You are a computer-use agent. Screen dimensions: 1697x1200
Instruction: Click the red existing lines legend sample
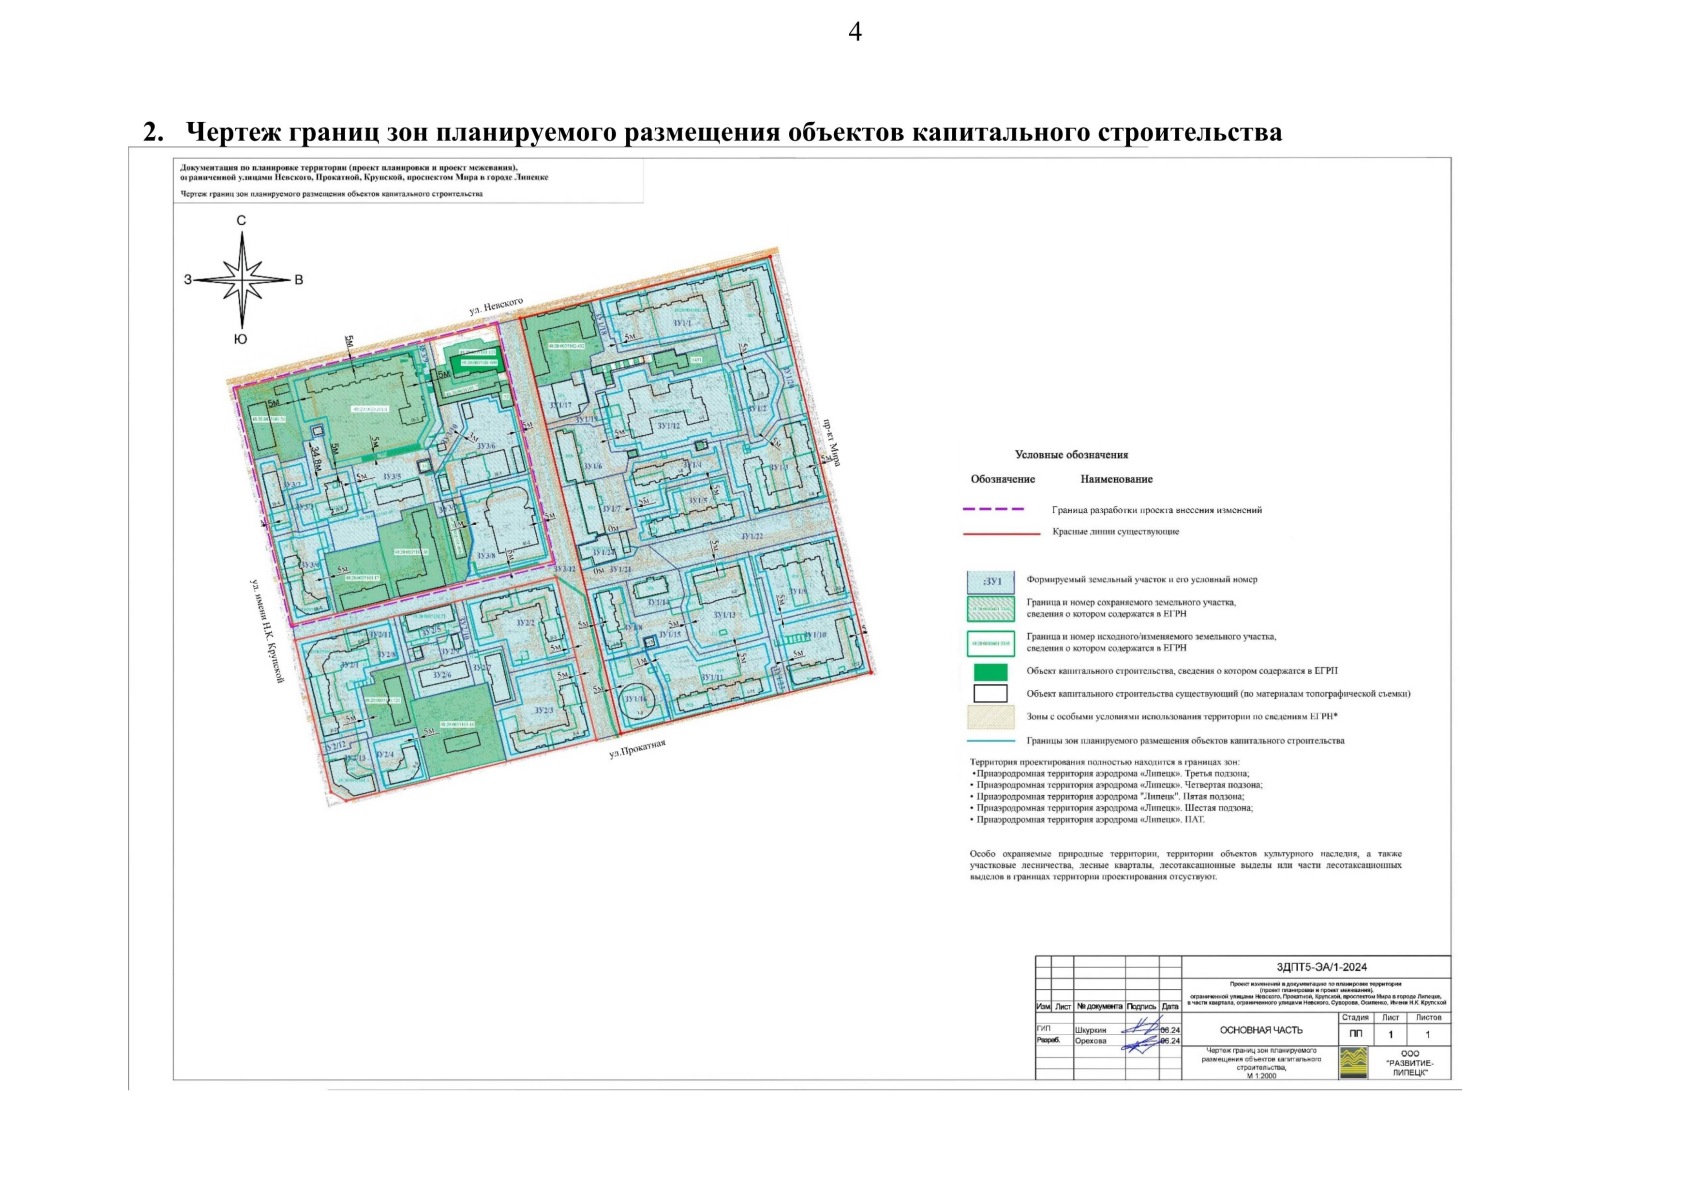pyautogui.click(x=1000, y=533)
